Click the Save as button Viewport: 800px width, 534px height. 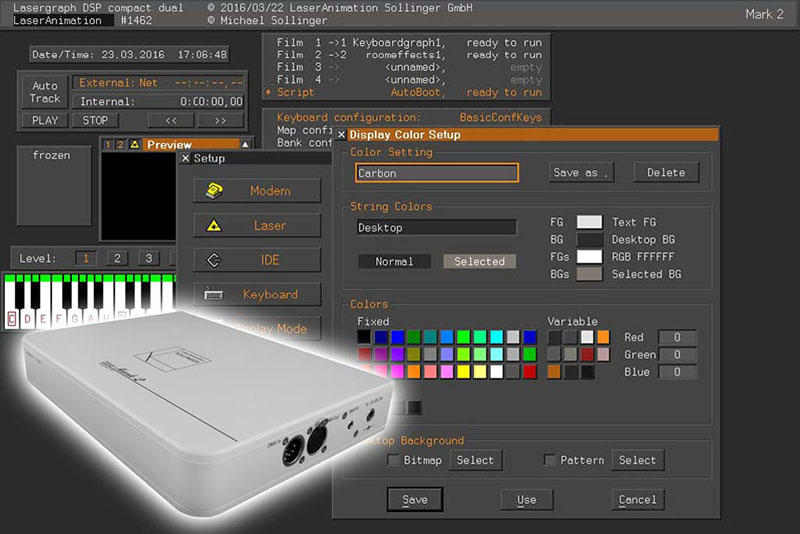click(x=580, y=172)
